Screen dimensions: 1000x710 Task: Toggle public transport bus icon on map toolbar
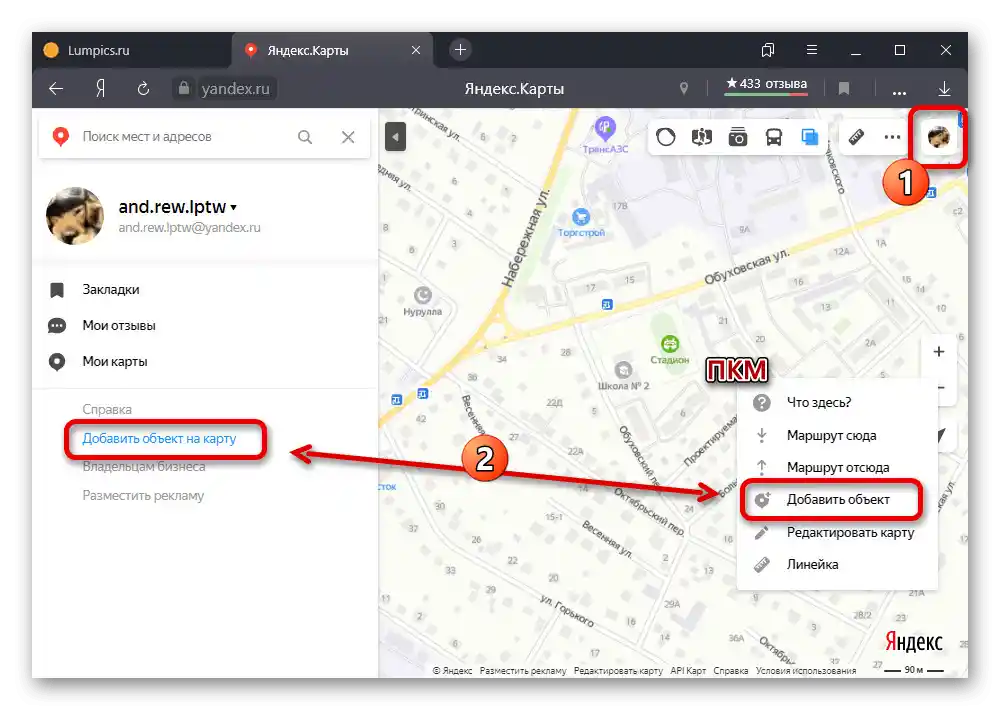pyautogui.click(x=774, y=137)
